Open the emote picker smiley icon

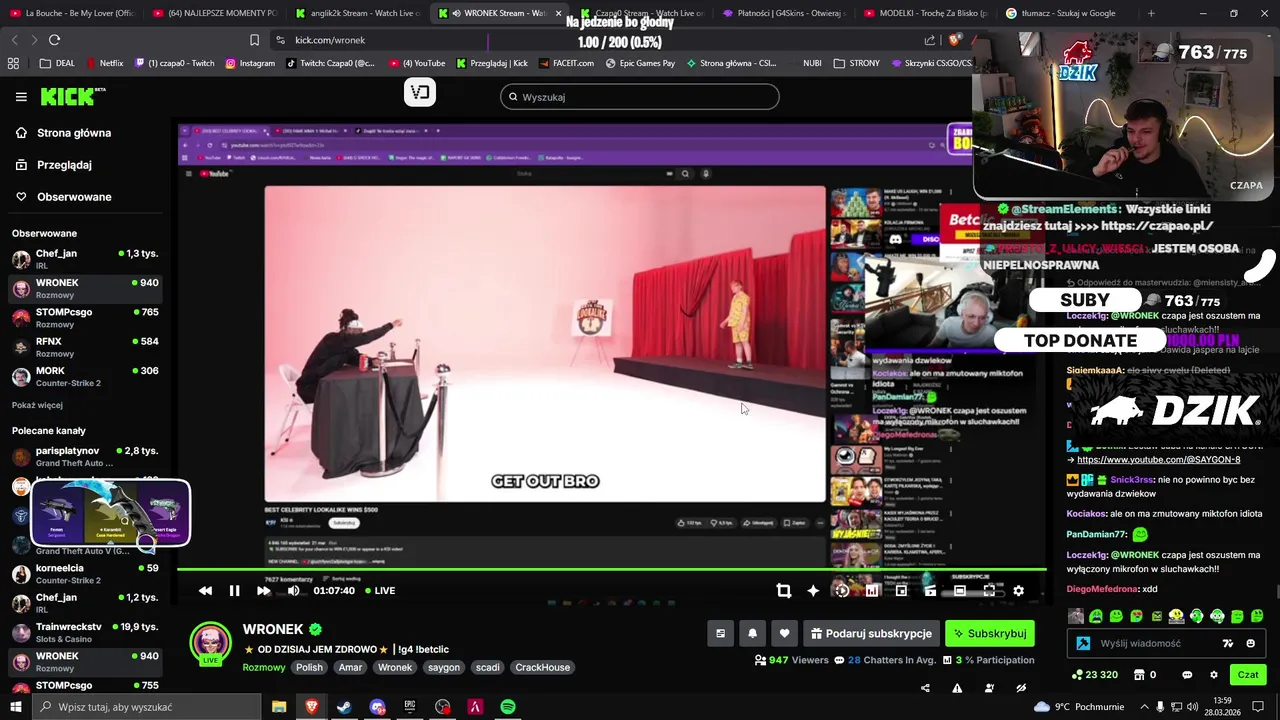(1250, 644)
